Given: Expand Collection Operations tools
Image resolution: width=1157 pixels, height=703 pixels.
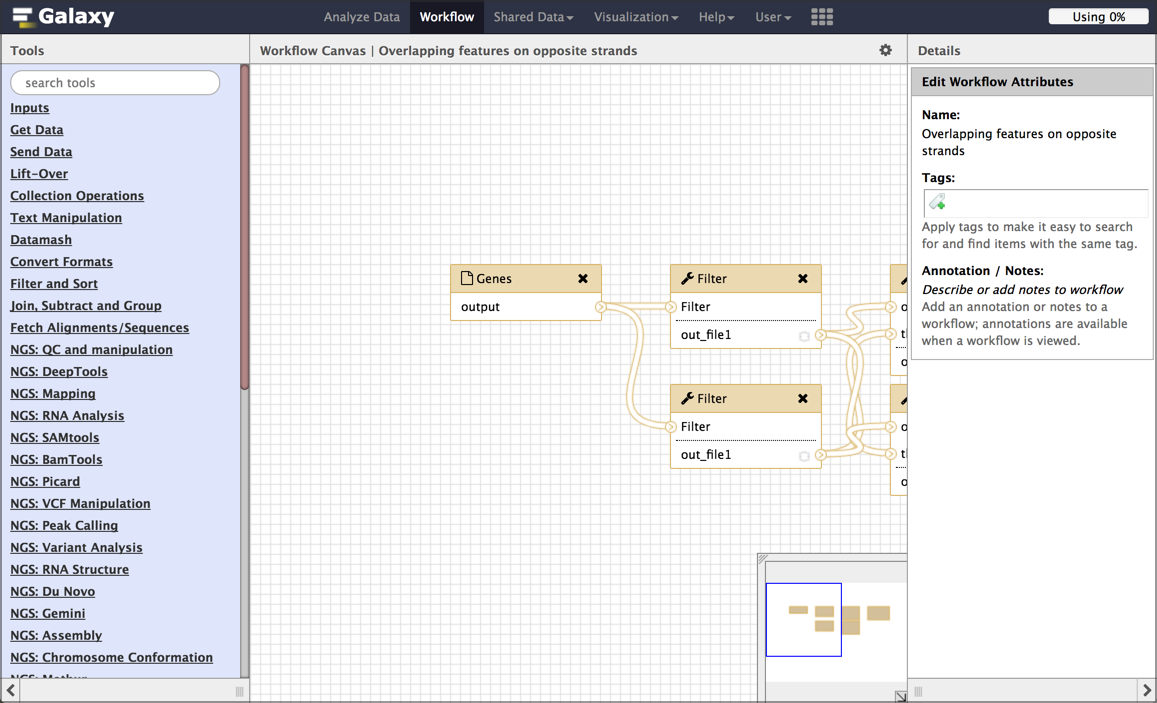Looking at the screenshot, I should [x=77, y=195].
